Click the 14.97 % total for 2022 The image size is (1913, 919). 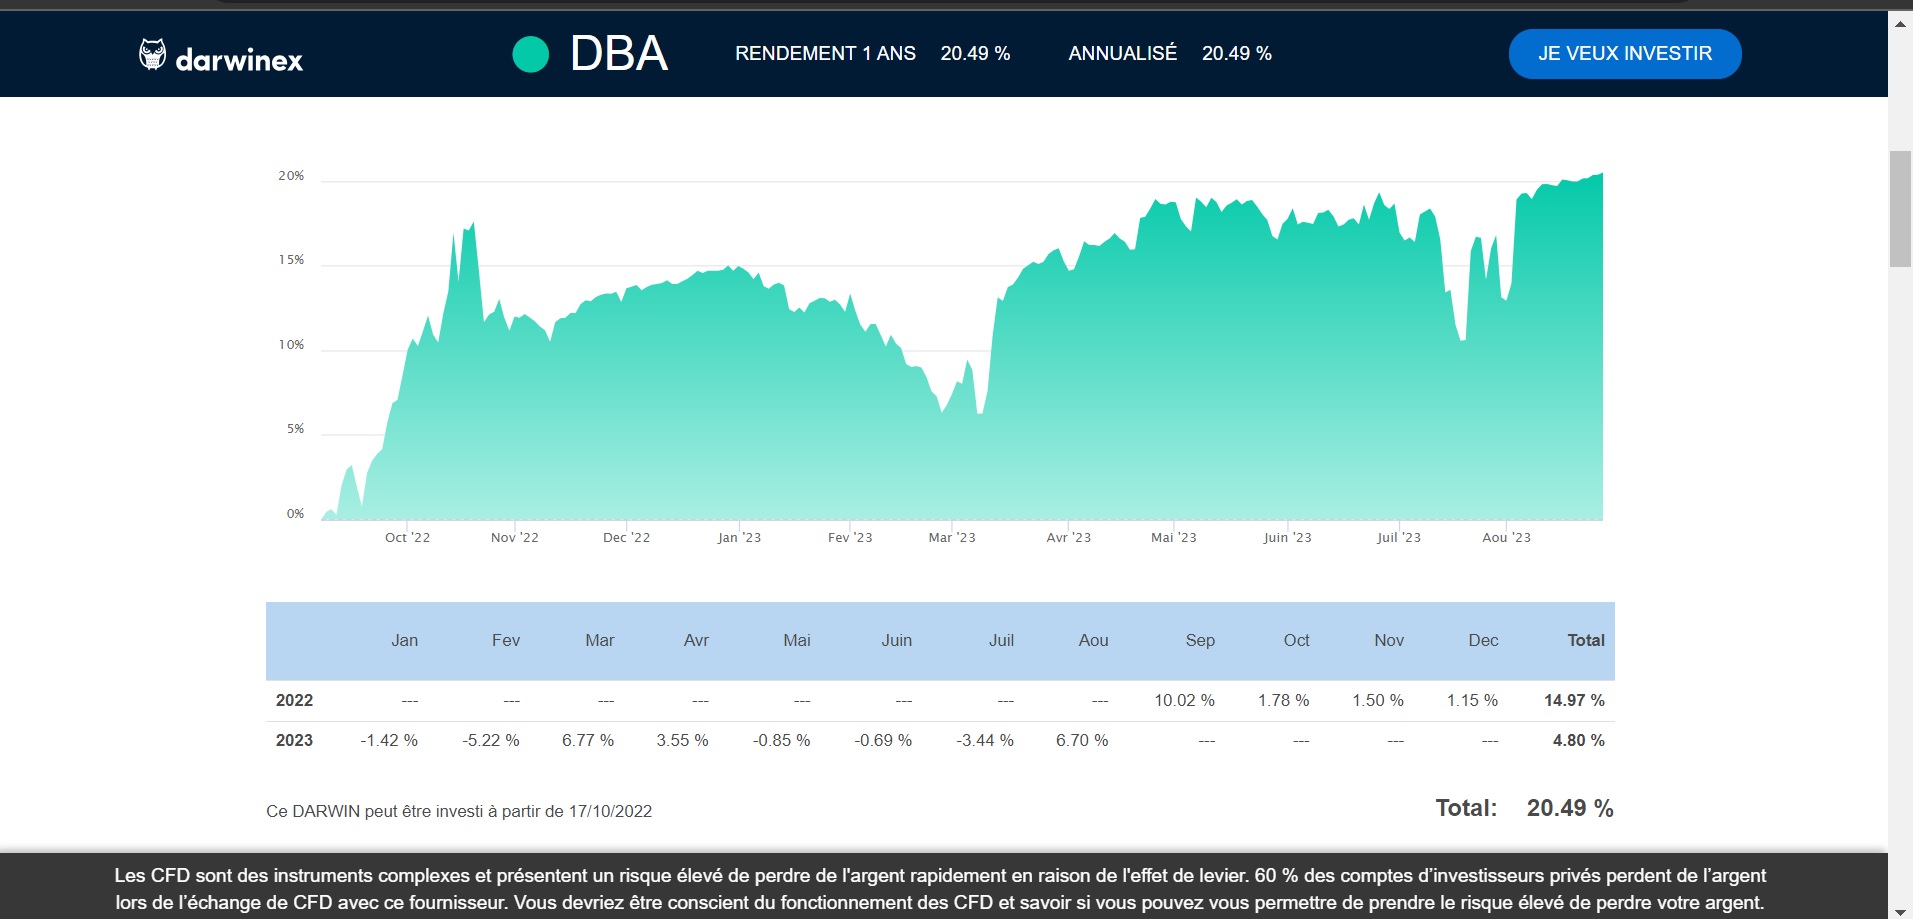1574,701
